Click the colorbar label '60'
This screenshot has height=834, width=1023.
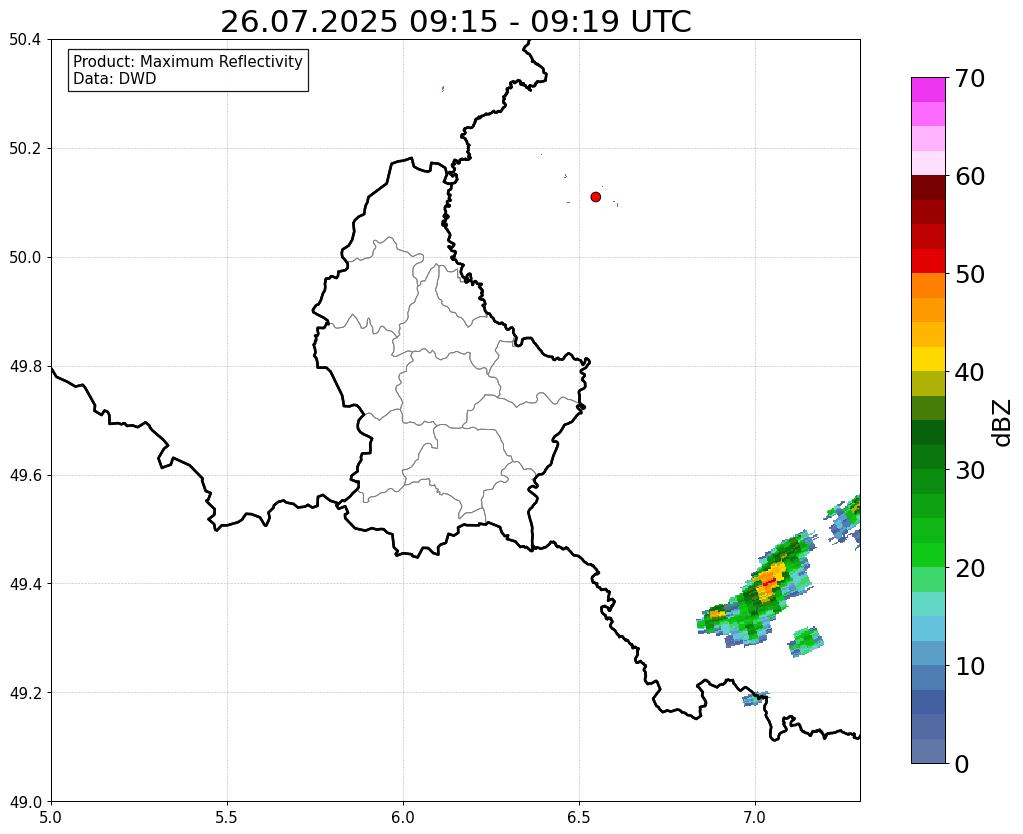tap(970, 176)
